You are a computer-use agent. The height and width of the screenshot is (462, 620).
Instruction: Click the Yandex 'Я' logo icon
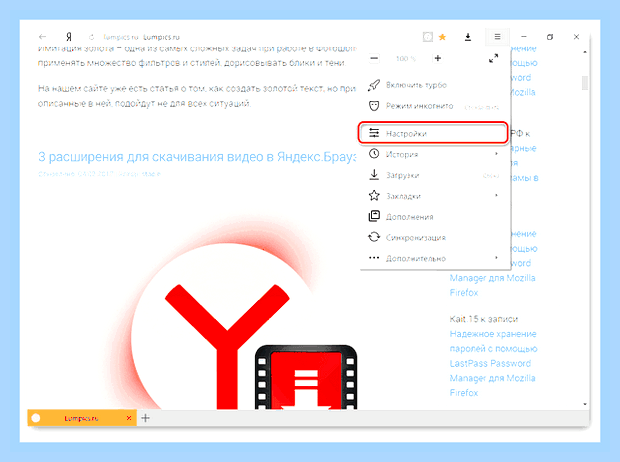pyautogui.click(x=69, y=37)
